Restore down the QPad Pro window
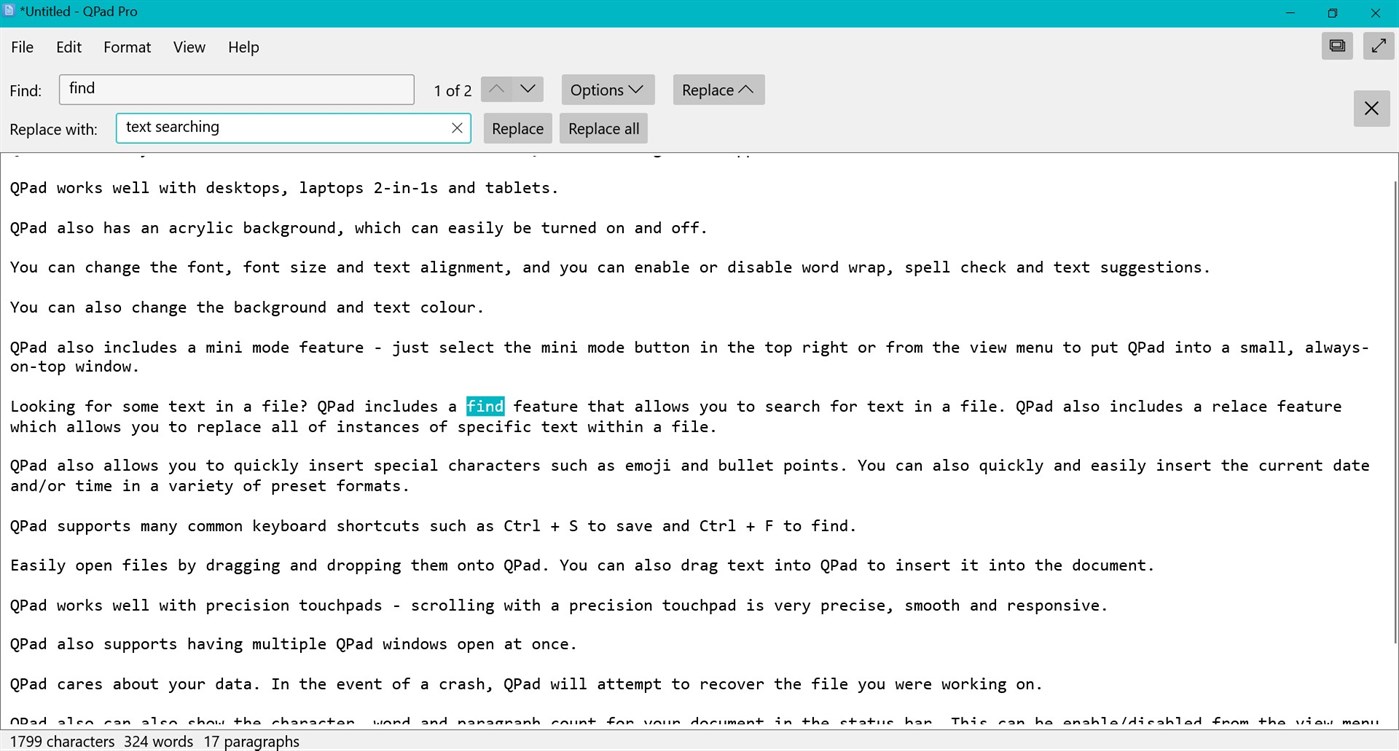The width and height of the screenshot is (1399, 751). pyautogui.click(x=1332, y=13)
